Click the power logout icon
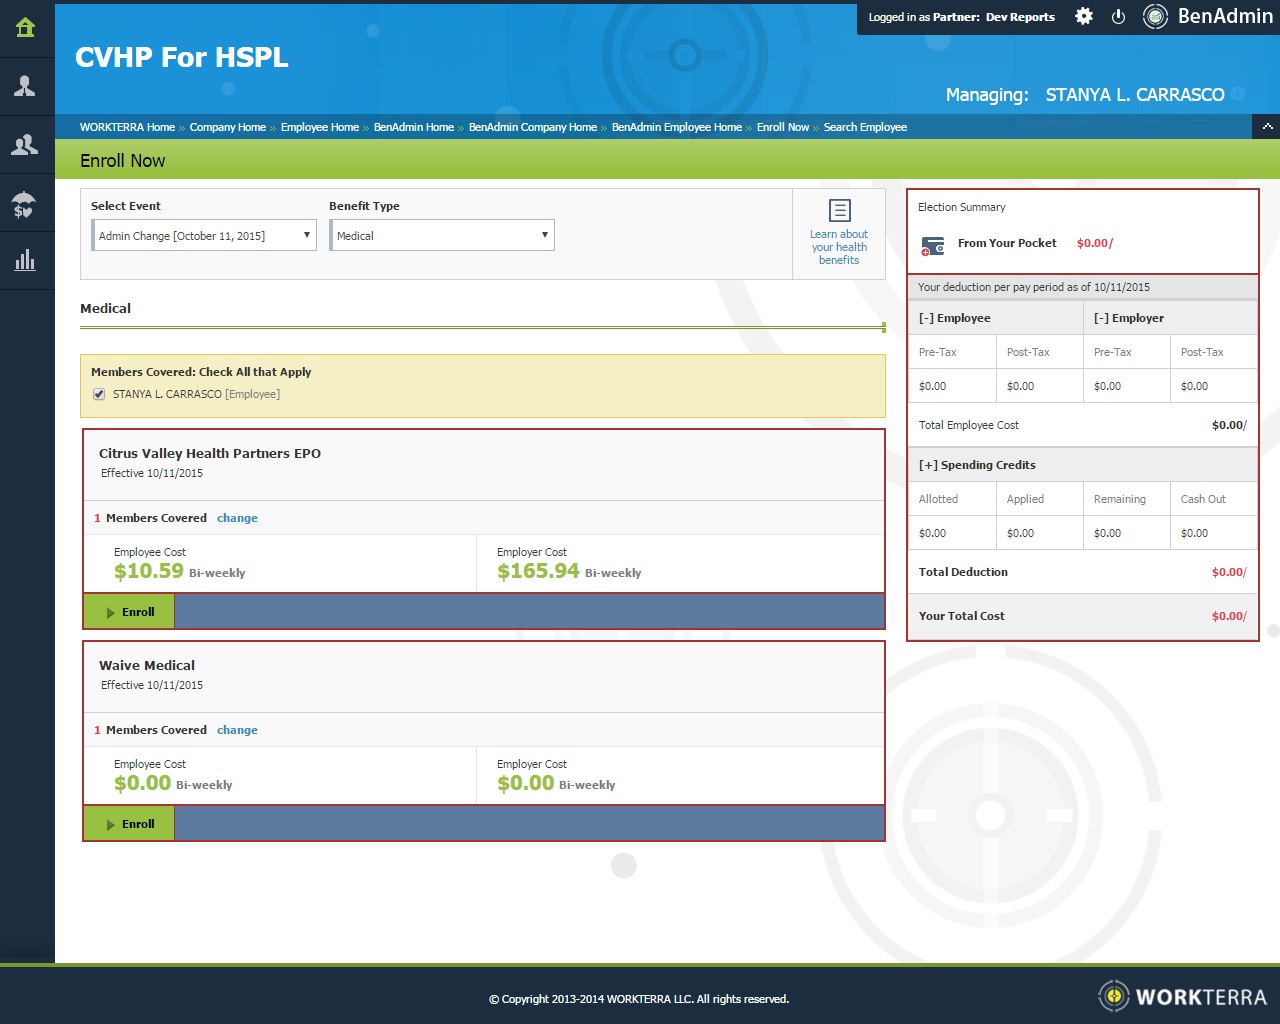 coord(1119,17)
